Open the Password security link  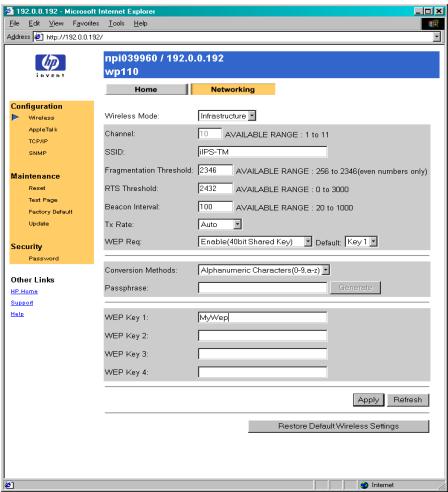44,258
